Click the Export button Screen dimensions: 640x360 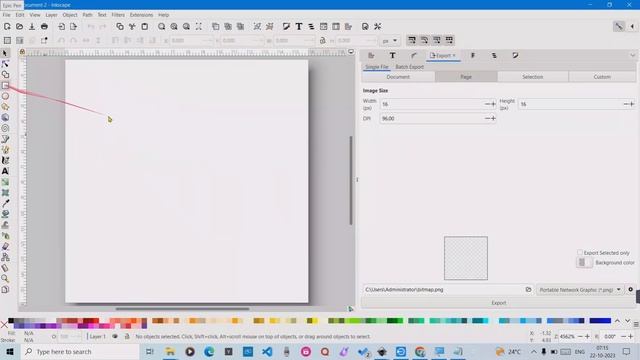(498, 303)
